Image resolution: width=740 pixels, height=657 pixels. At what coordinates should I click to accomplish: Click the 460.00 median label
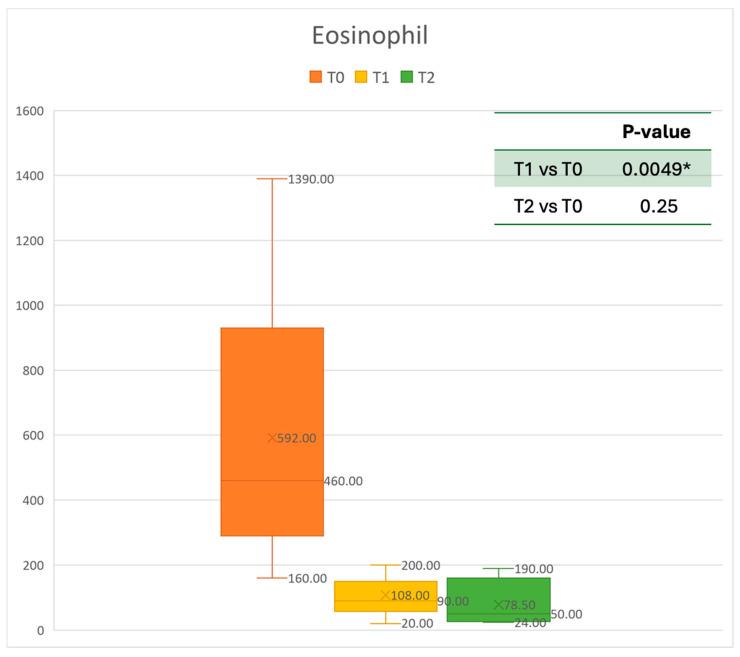coord(343,481)
